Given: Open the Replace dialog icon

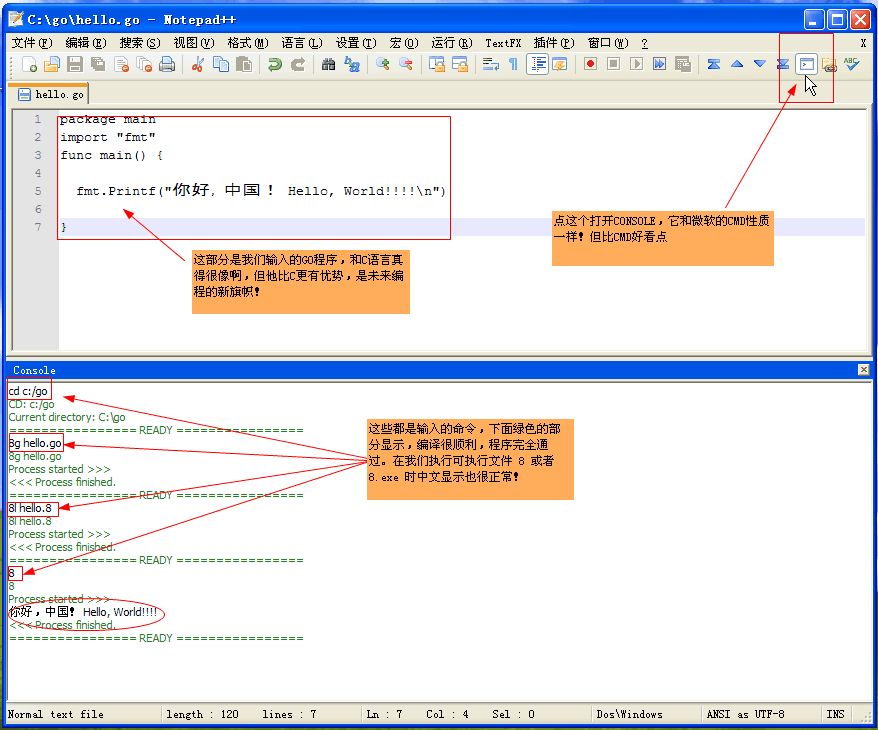Looking at the screenshot, I should tap(352, 64).
